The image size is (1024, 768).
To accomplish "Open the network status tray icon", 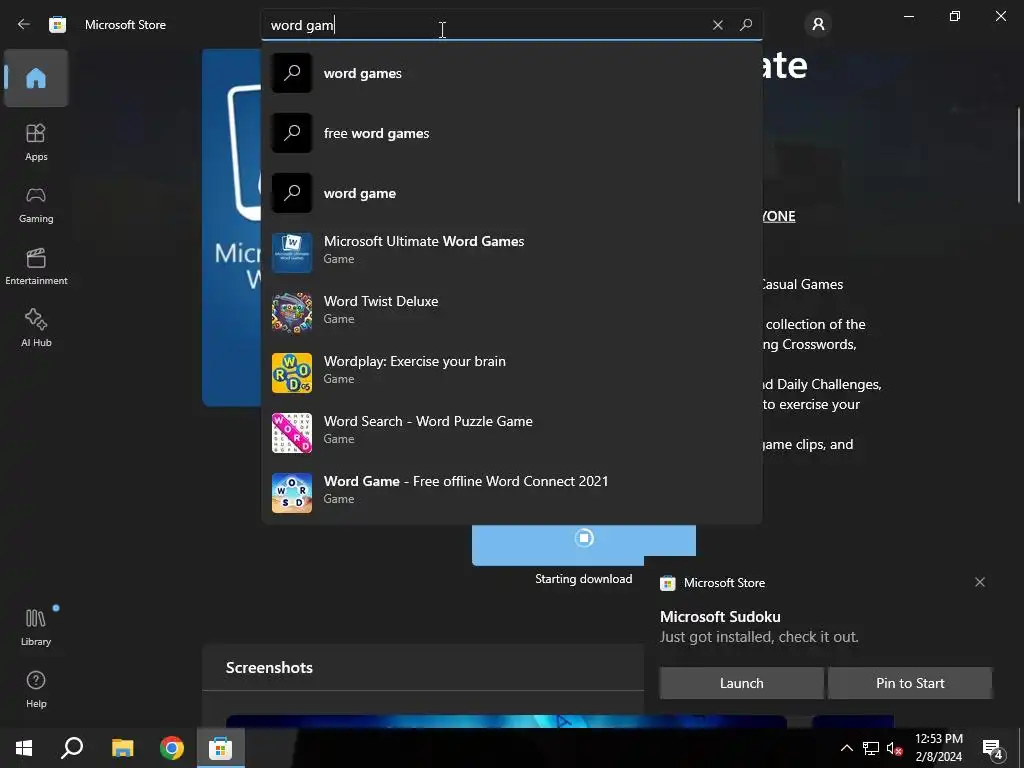I will pyautogui.click(x=871, y=748).
